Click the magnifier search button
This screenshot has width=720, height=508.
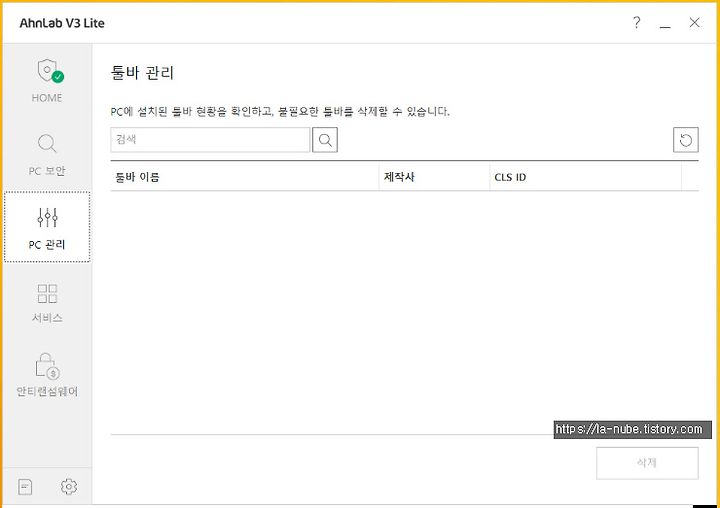tap(325, 140)
